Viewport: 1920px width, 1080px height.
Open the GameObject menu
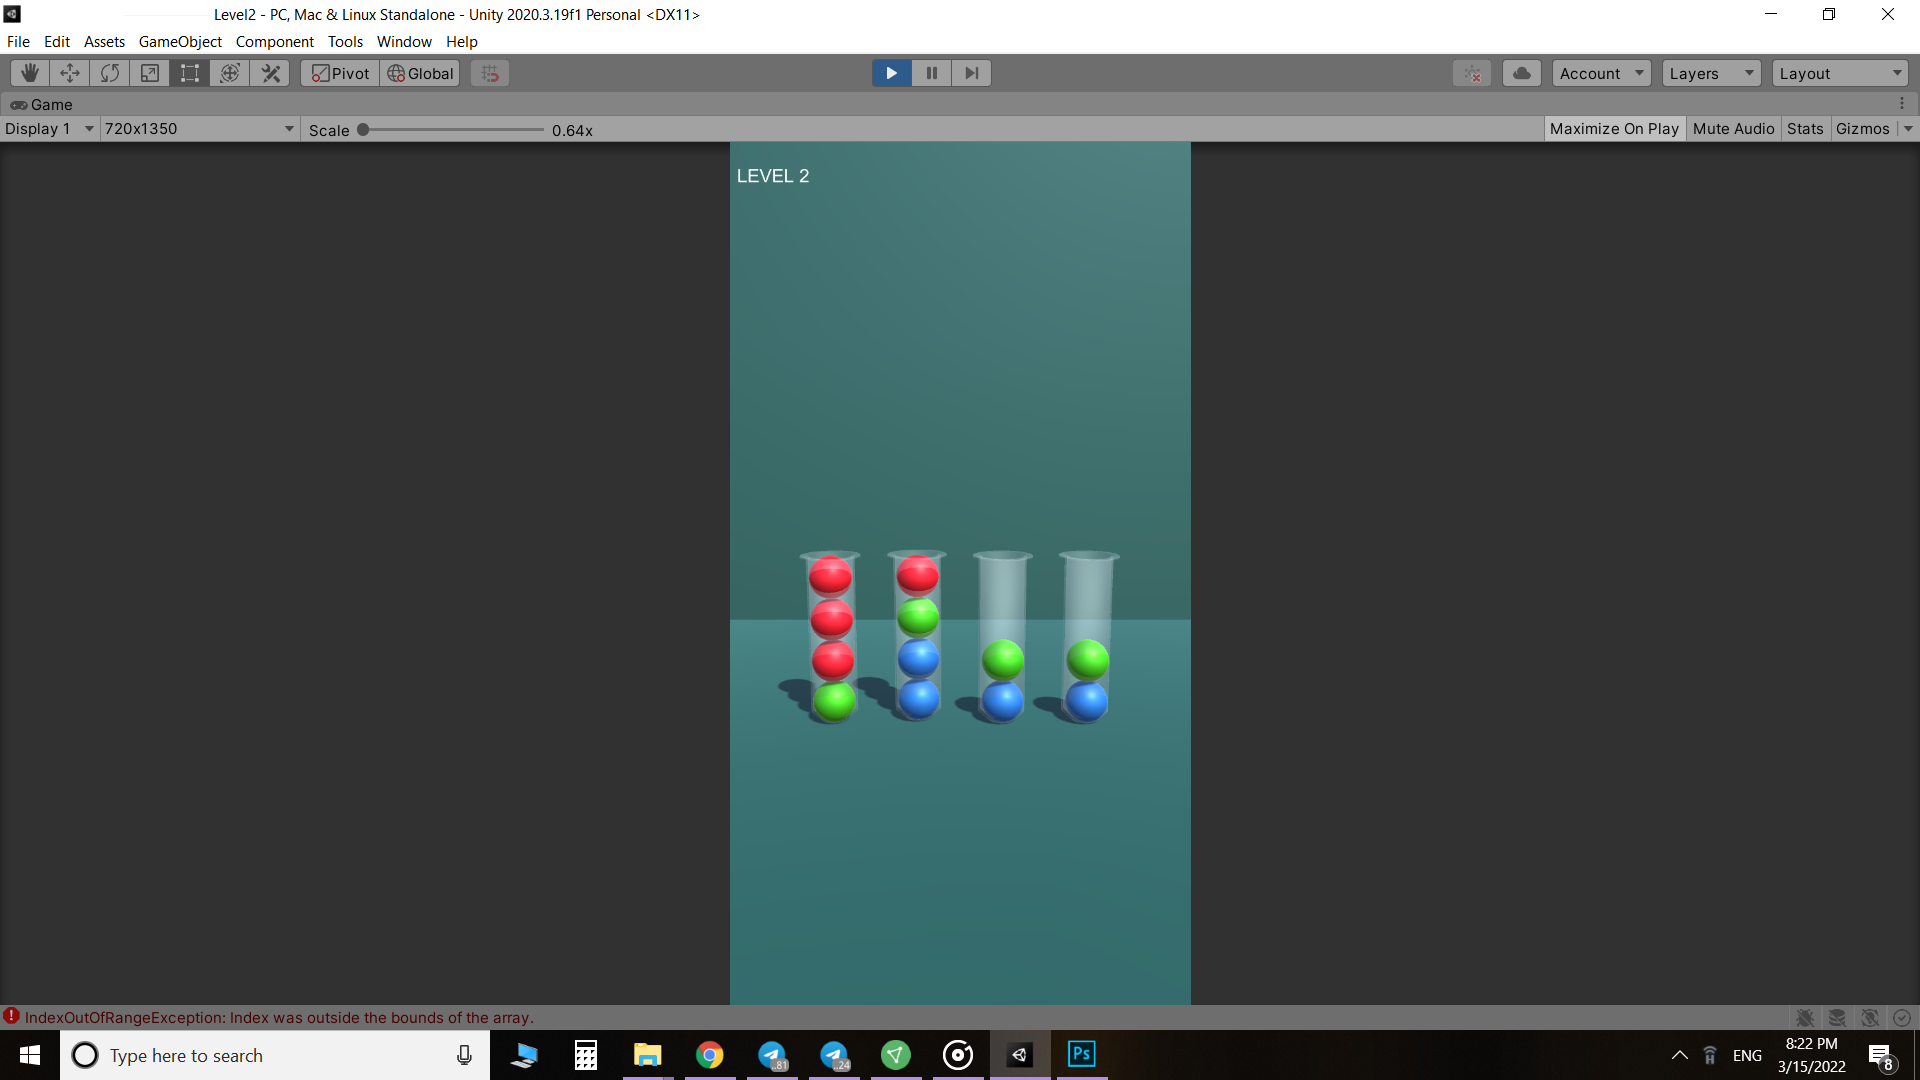[x=180, y=42]
